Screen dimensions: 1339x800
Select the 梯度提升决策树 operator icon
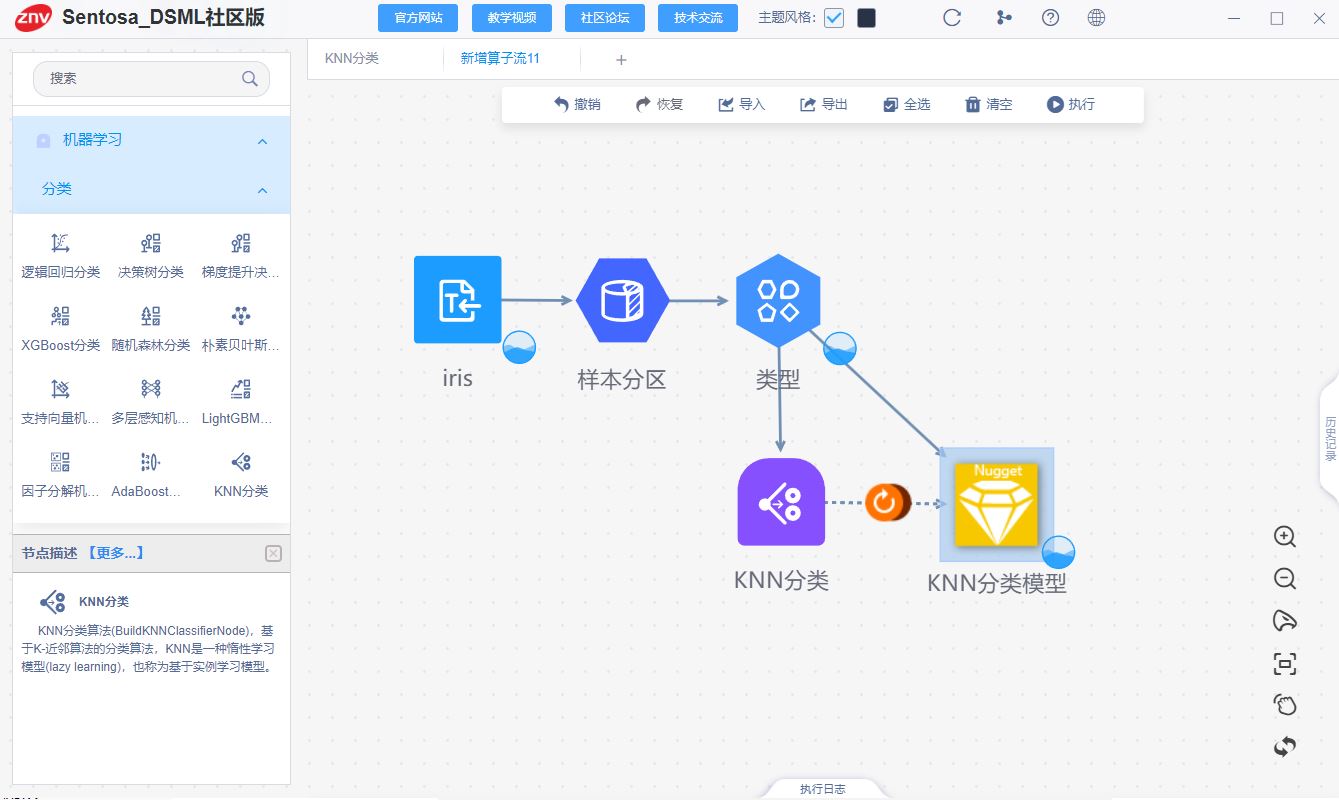coord(241,243)
